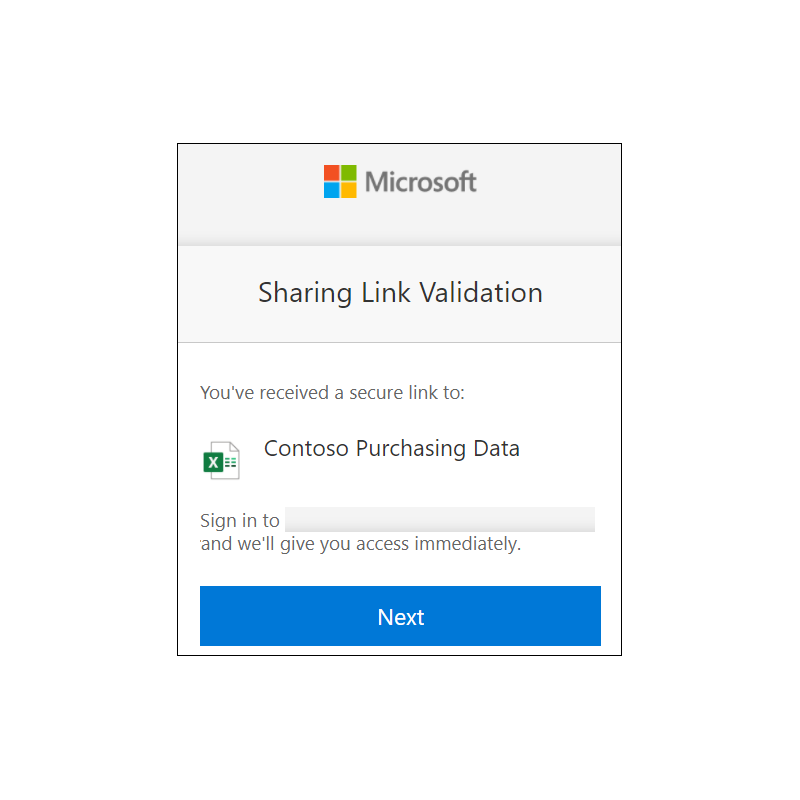Click the green X badge on Excel icon
The width and height of the screenshot is (800, 800).
213,463
